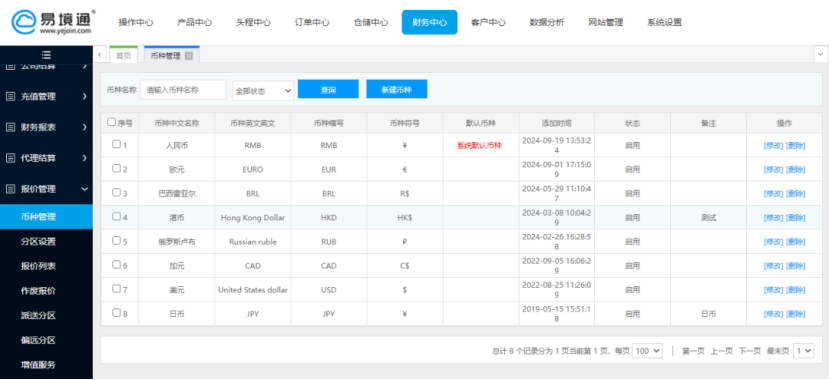Click 删除 for the 人民币 row

(x=795, y=146)
